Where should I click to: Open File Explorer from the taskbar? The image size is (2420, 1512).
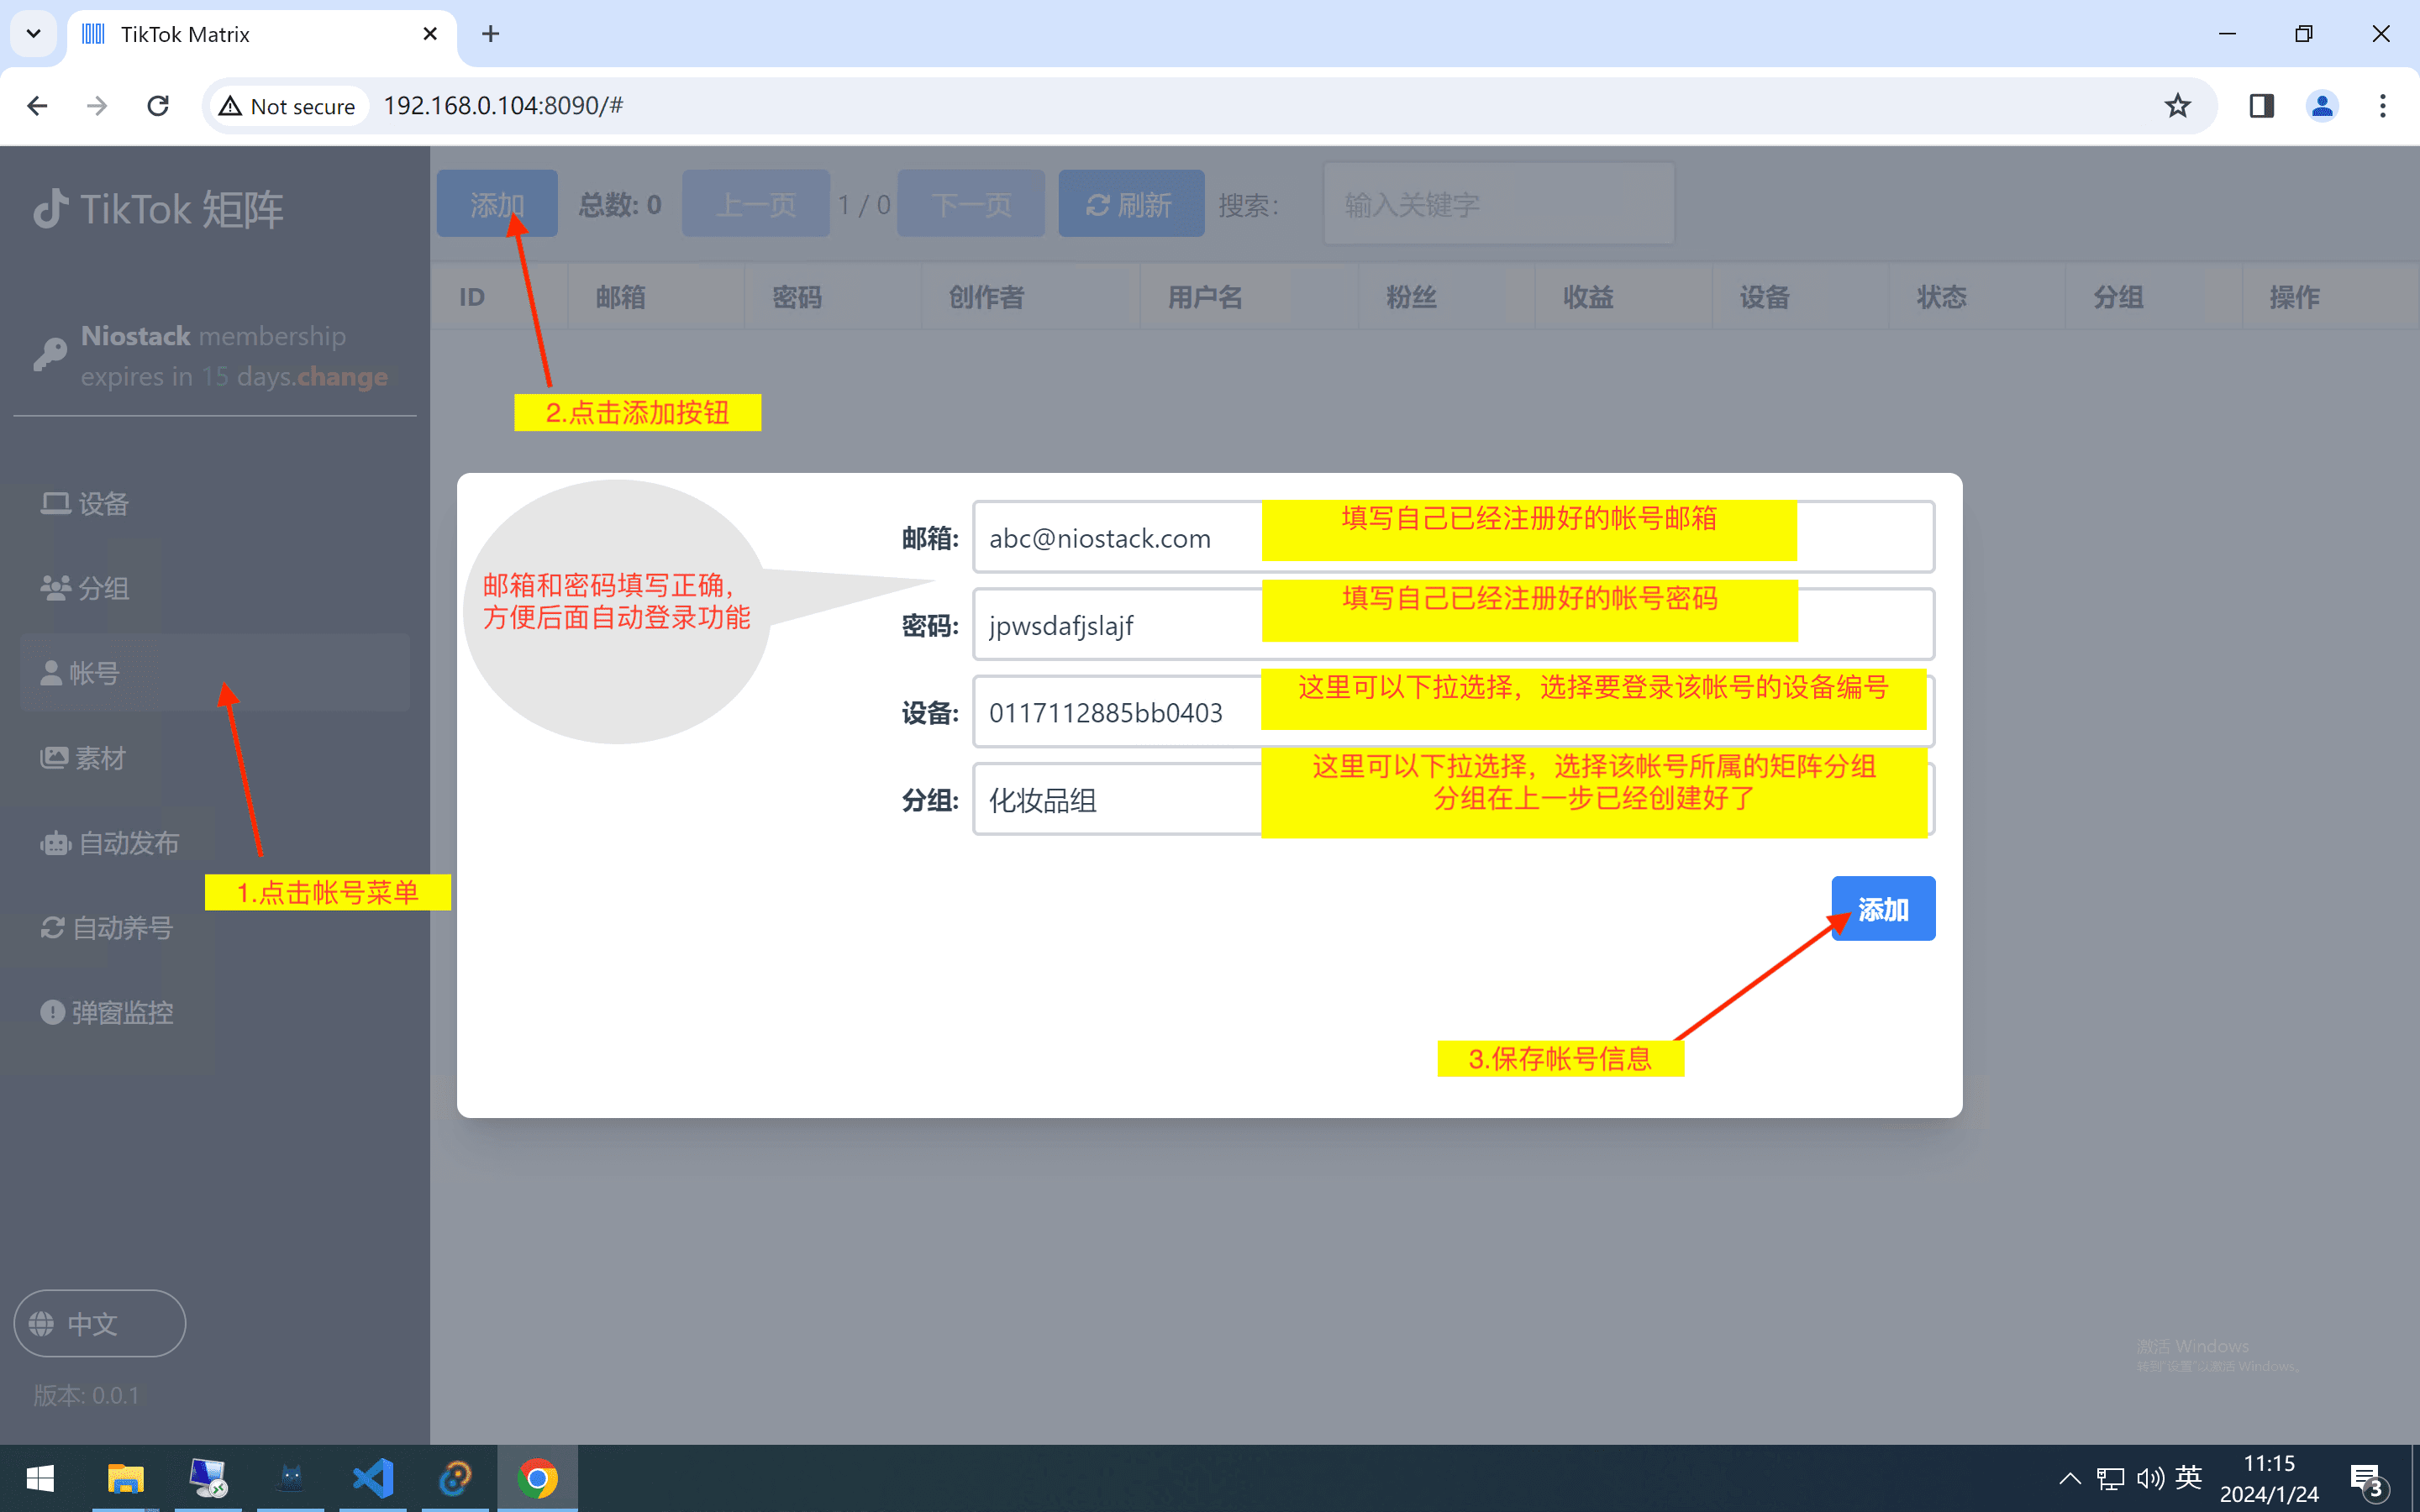click(x=125, y=1478)
